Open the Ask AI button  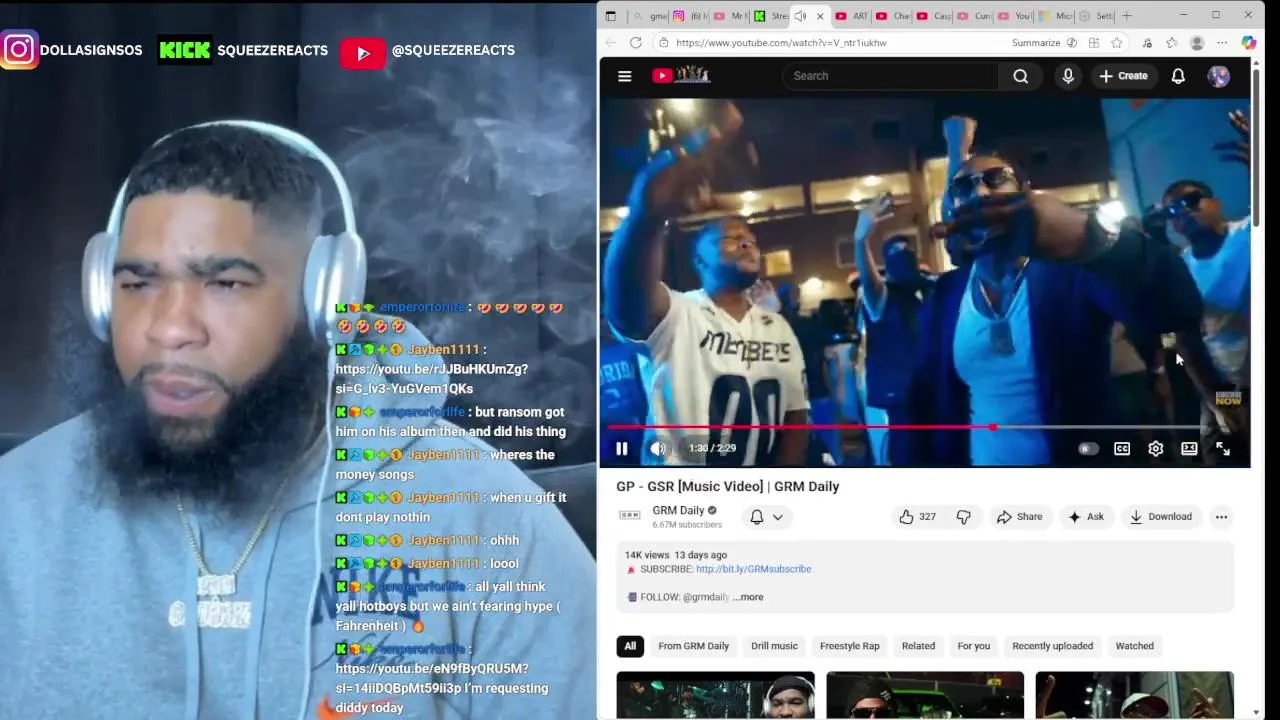1086,517
